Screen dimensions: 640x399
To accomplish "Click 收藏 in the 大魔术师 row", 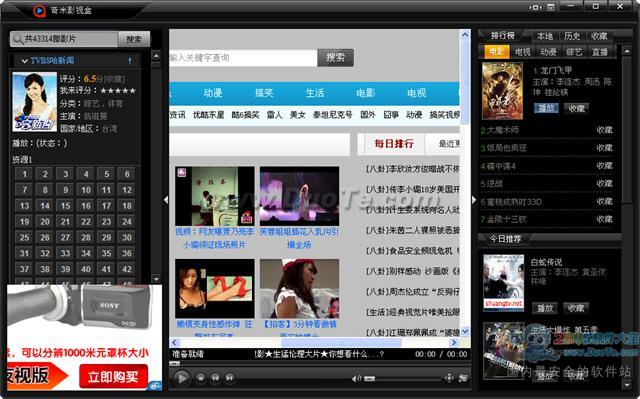I will [x=604, y=130].
